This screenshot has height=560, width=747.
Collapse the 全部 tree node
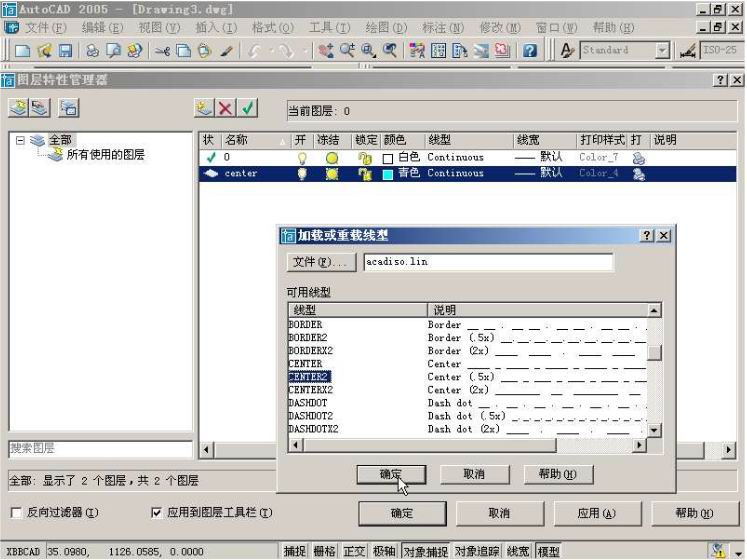pyautogui.click(x=20, y=140)
